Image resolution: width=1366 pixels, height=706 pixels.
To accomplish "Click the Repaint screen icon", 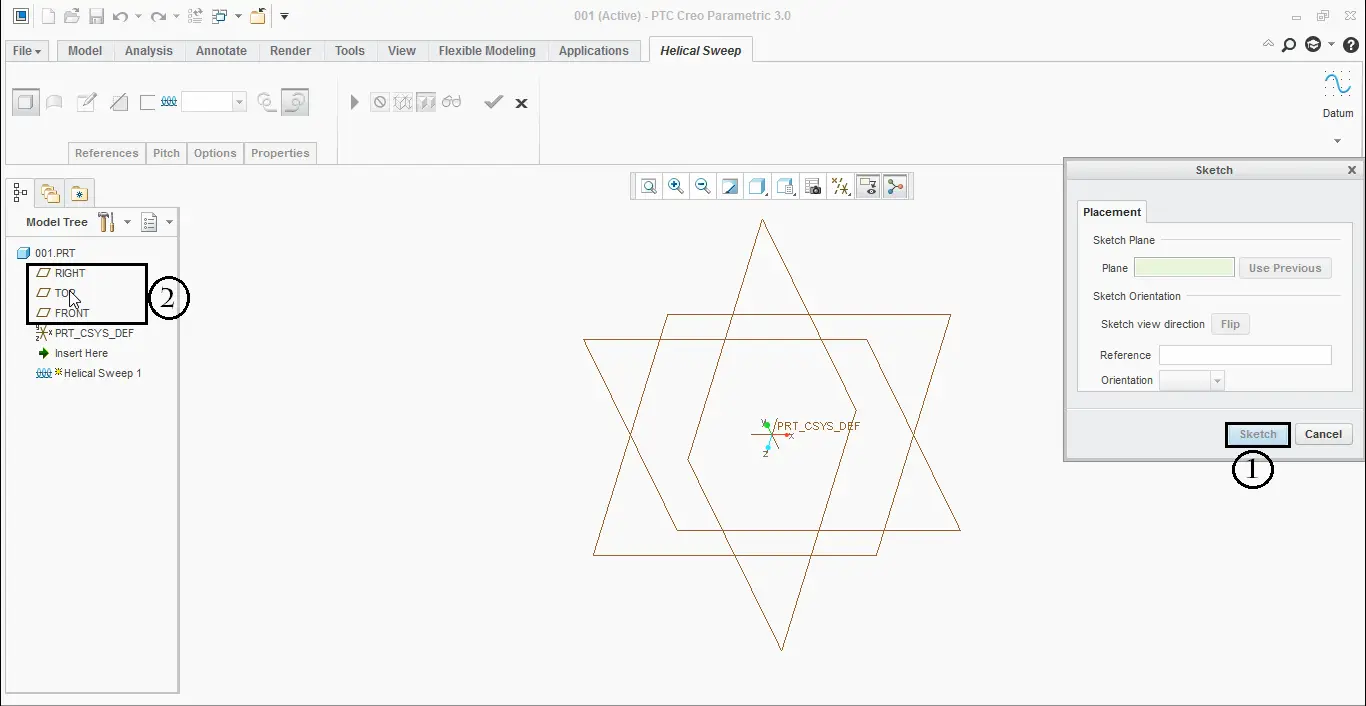I will (730, 186).
